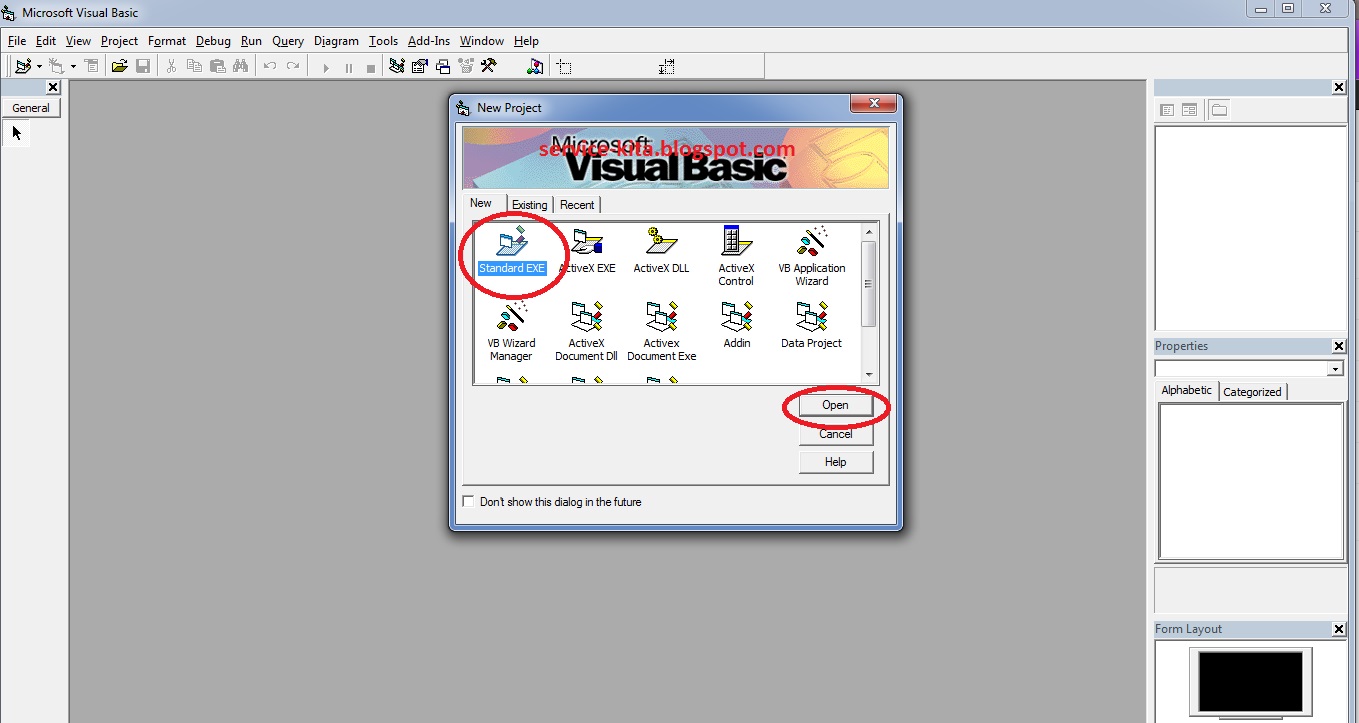Click the Paste toolbar icon
This screenshot has height=723, width=1359.
pyautogui.click(x=217, y=66)
